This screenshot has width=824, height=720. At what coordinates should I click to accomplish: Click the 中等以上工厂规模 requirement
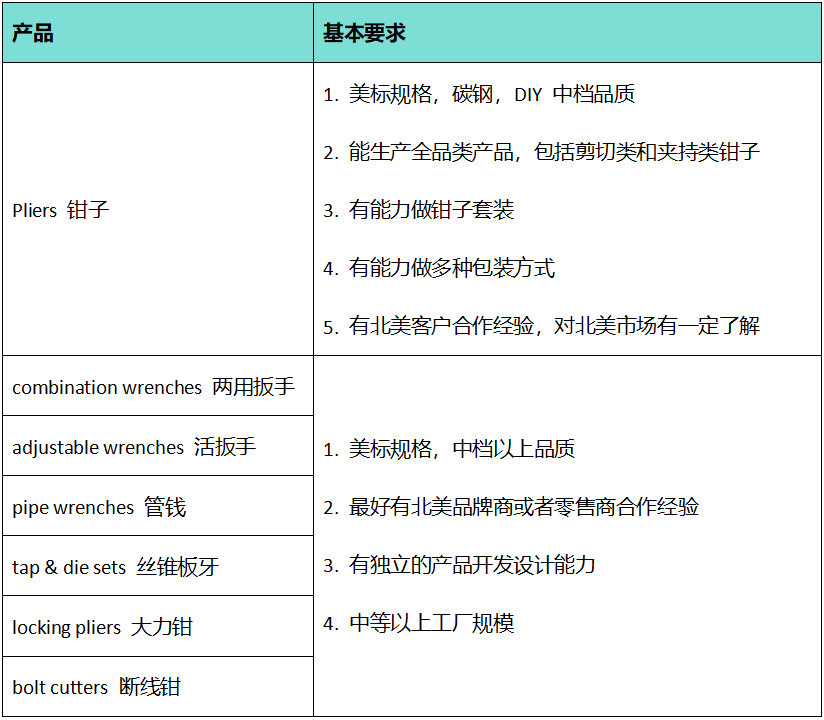[x=418, y=624]
